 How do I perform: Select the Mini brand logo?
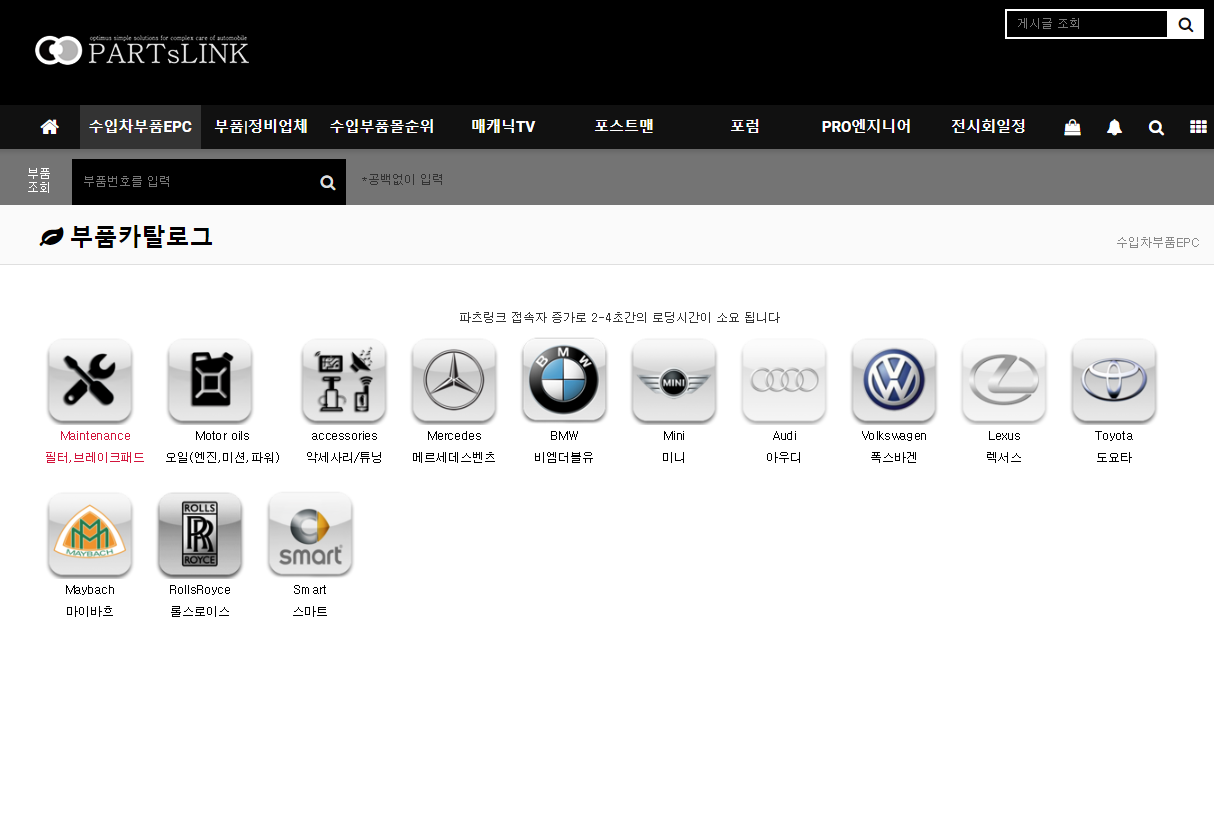click(674, 381)
